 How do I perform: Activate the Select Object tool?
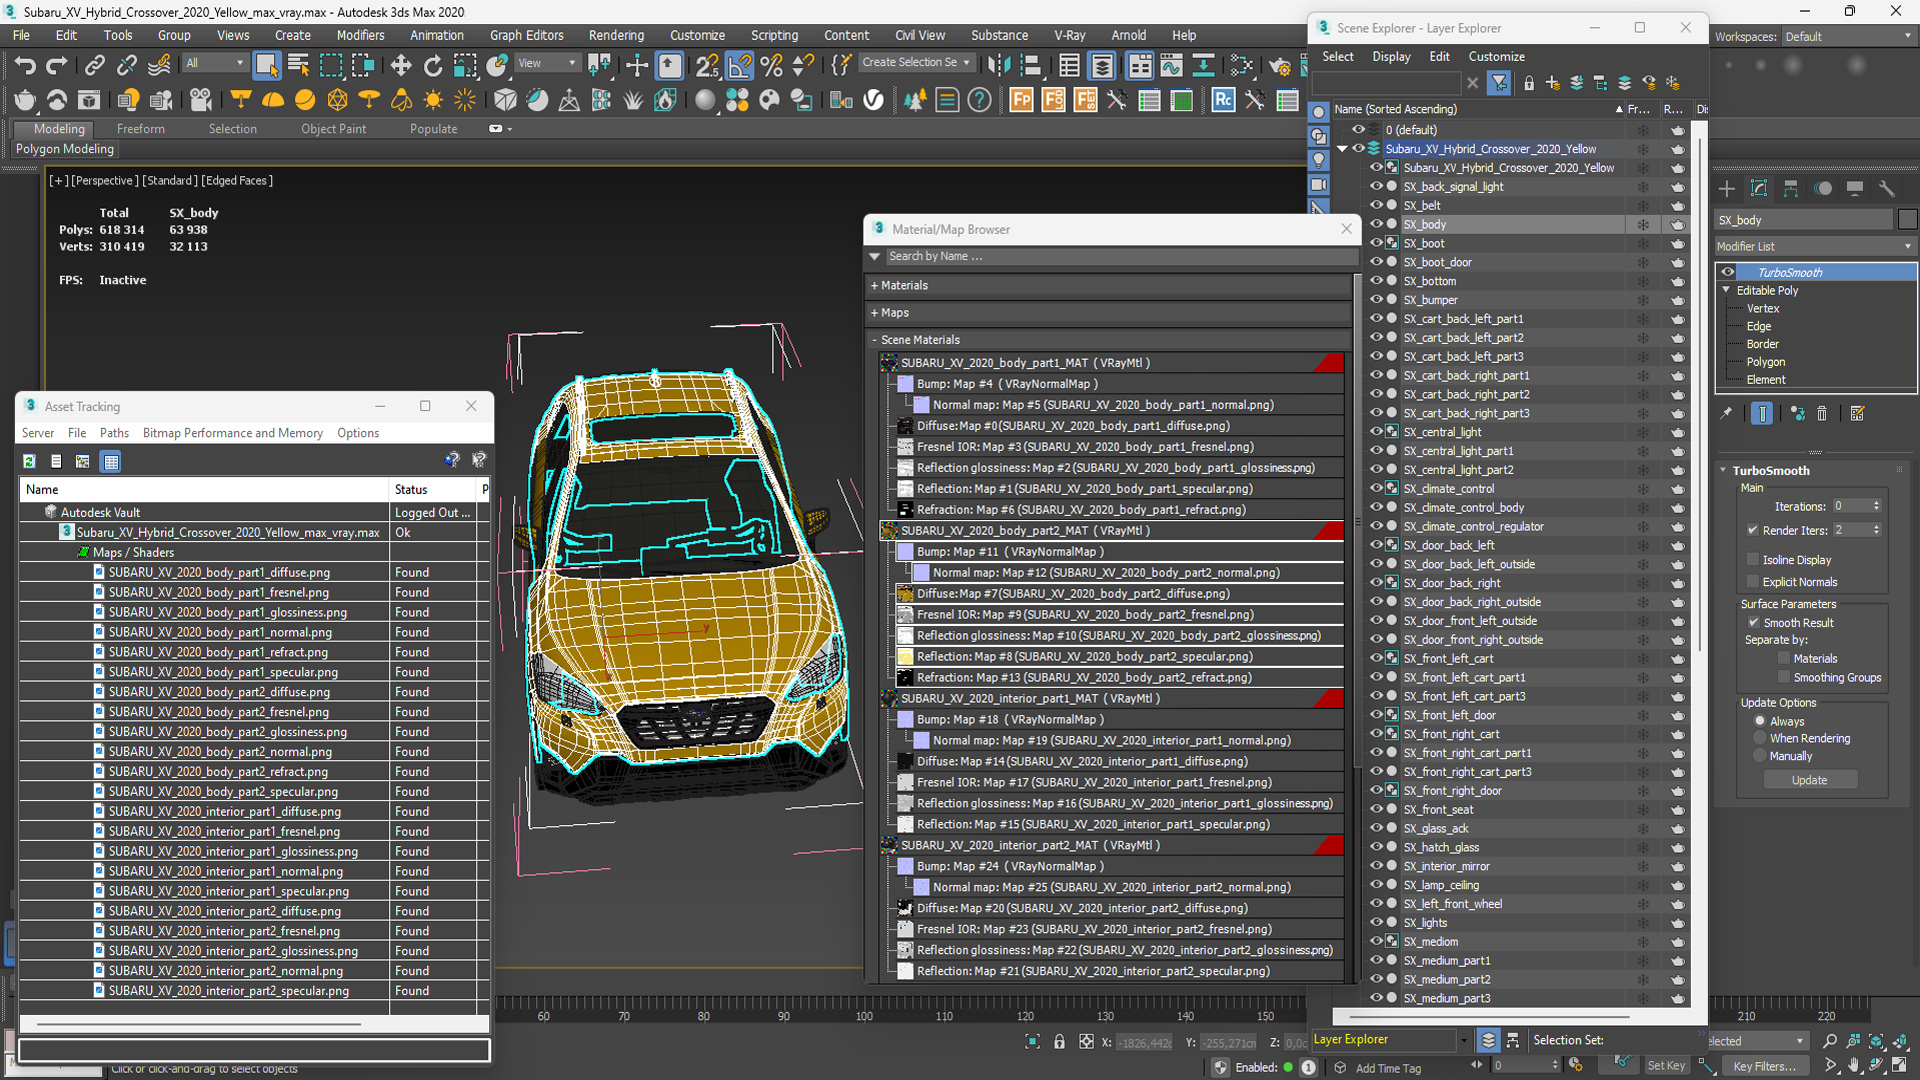click(x=266, y=66)
